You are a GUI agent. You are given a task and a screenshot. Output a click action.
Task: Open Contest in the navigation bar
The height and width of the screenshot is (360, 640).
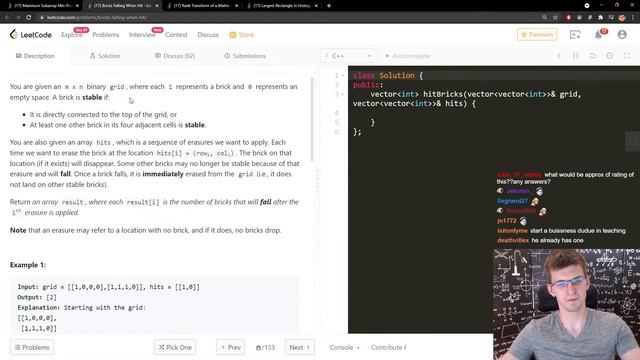point(176,35)
